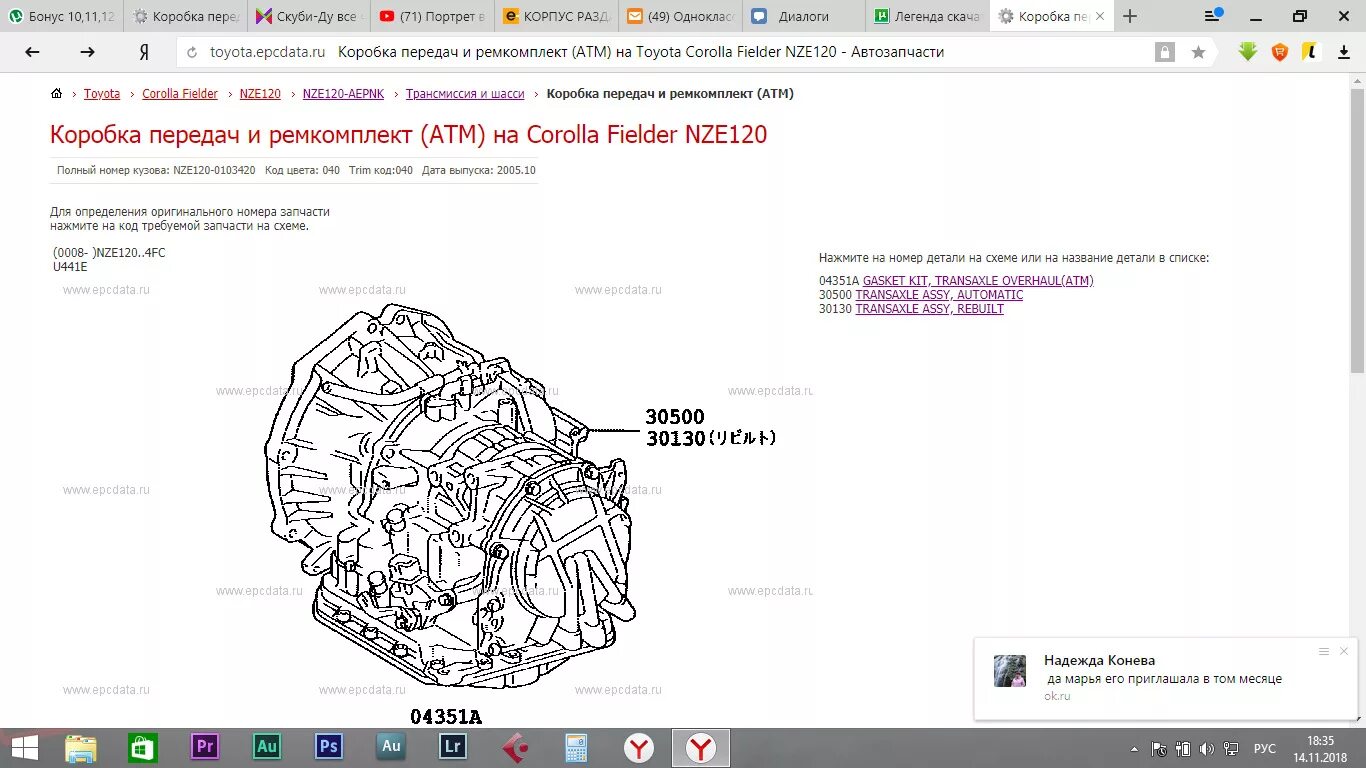Switch input language РУС indicator
The height and width of the screenshot is (768, 1366).
click(x=1265, y=748)
